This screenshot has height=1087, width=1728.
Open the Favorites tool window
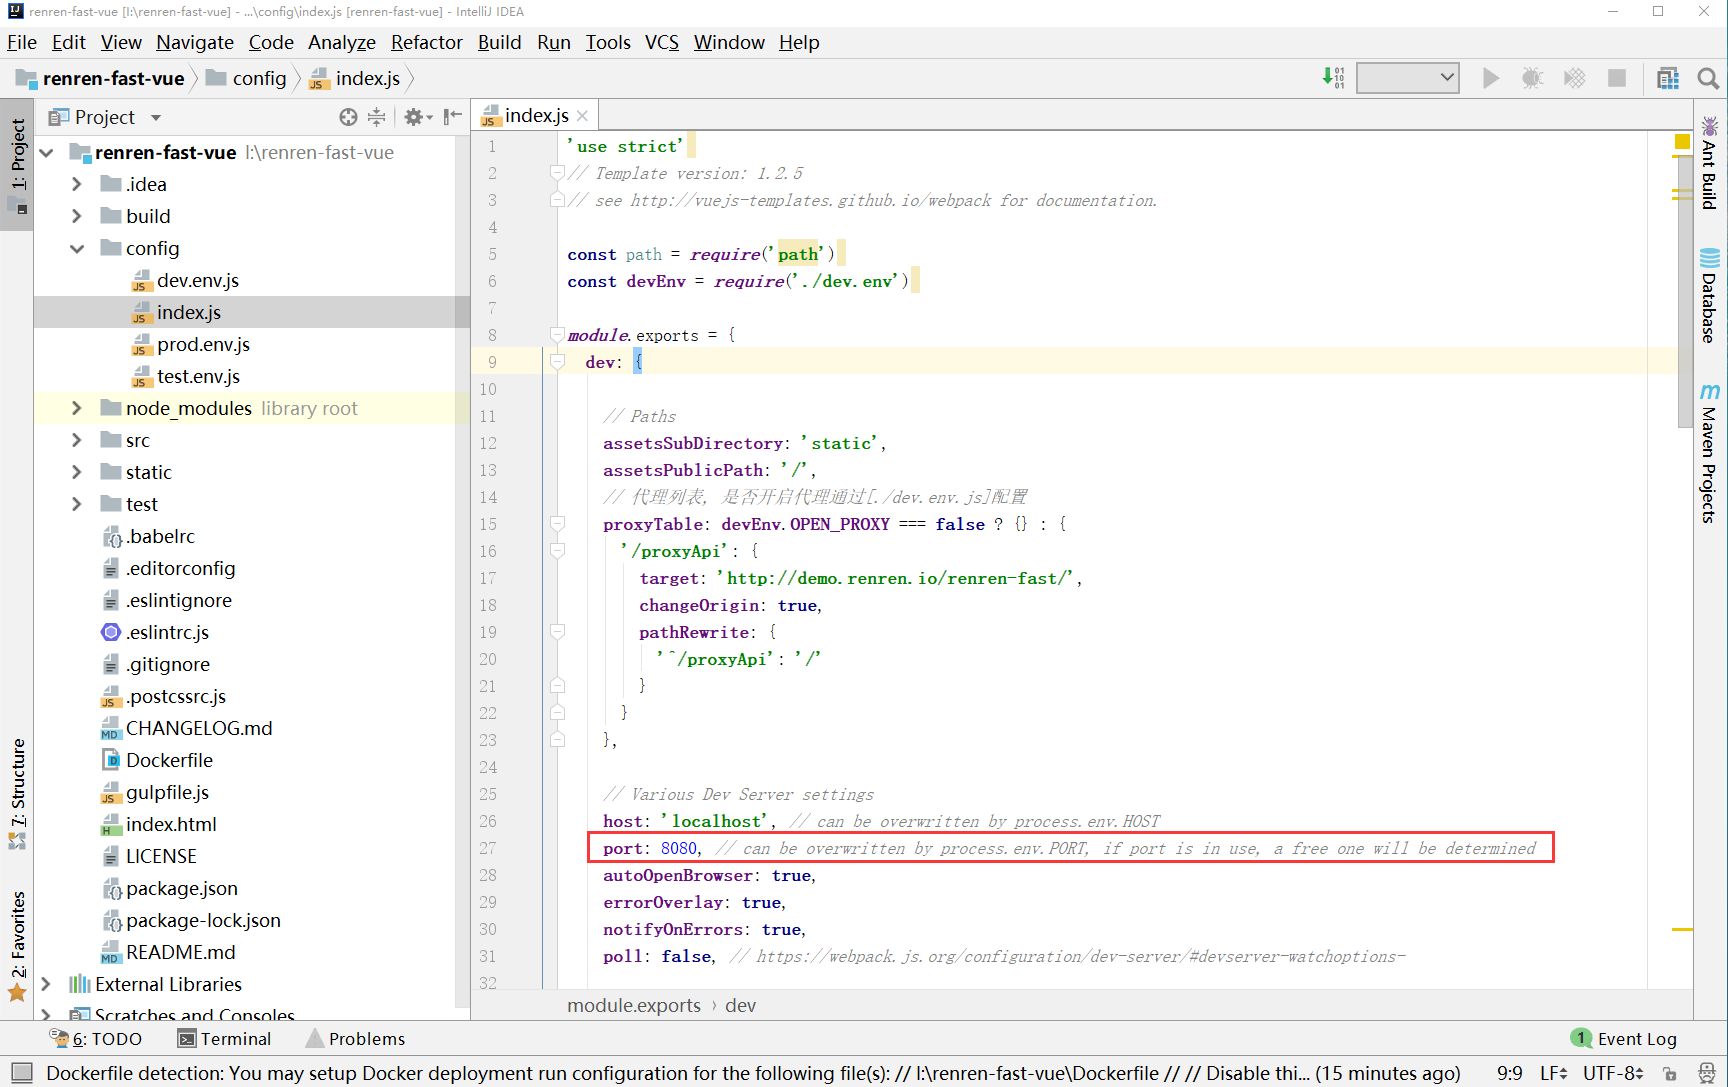tap(17, 945)
